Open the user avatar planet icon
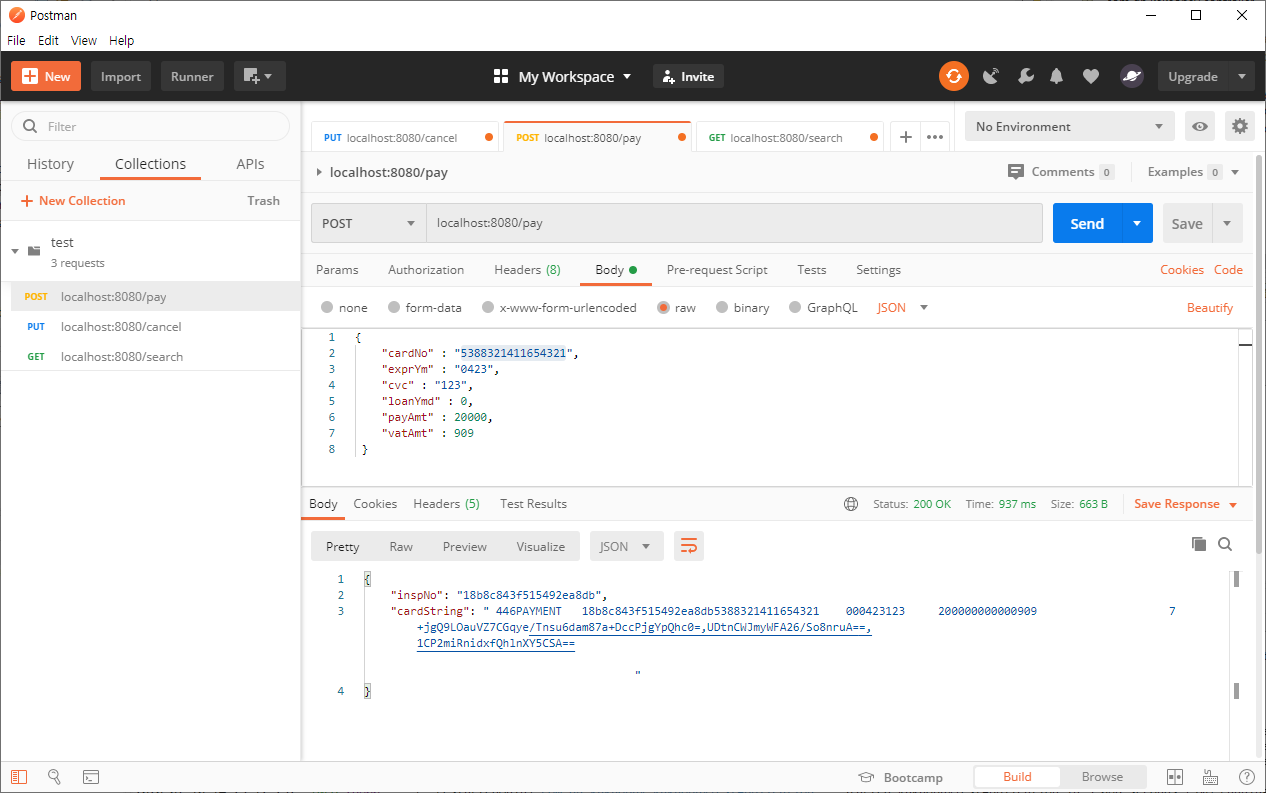Image resolution: width=1271 pixels, height=794 pixels. (1131, 76)
